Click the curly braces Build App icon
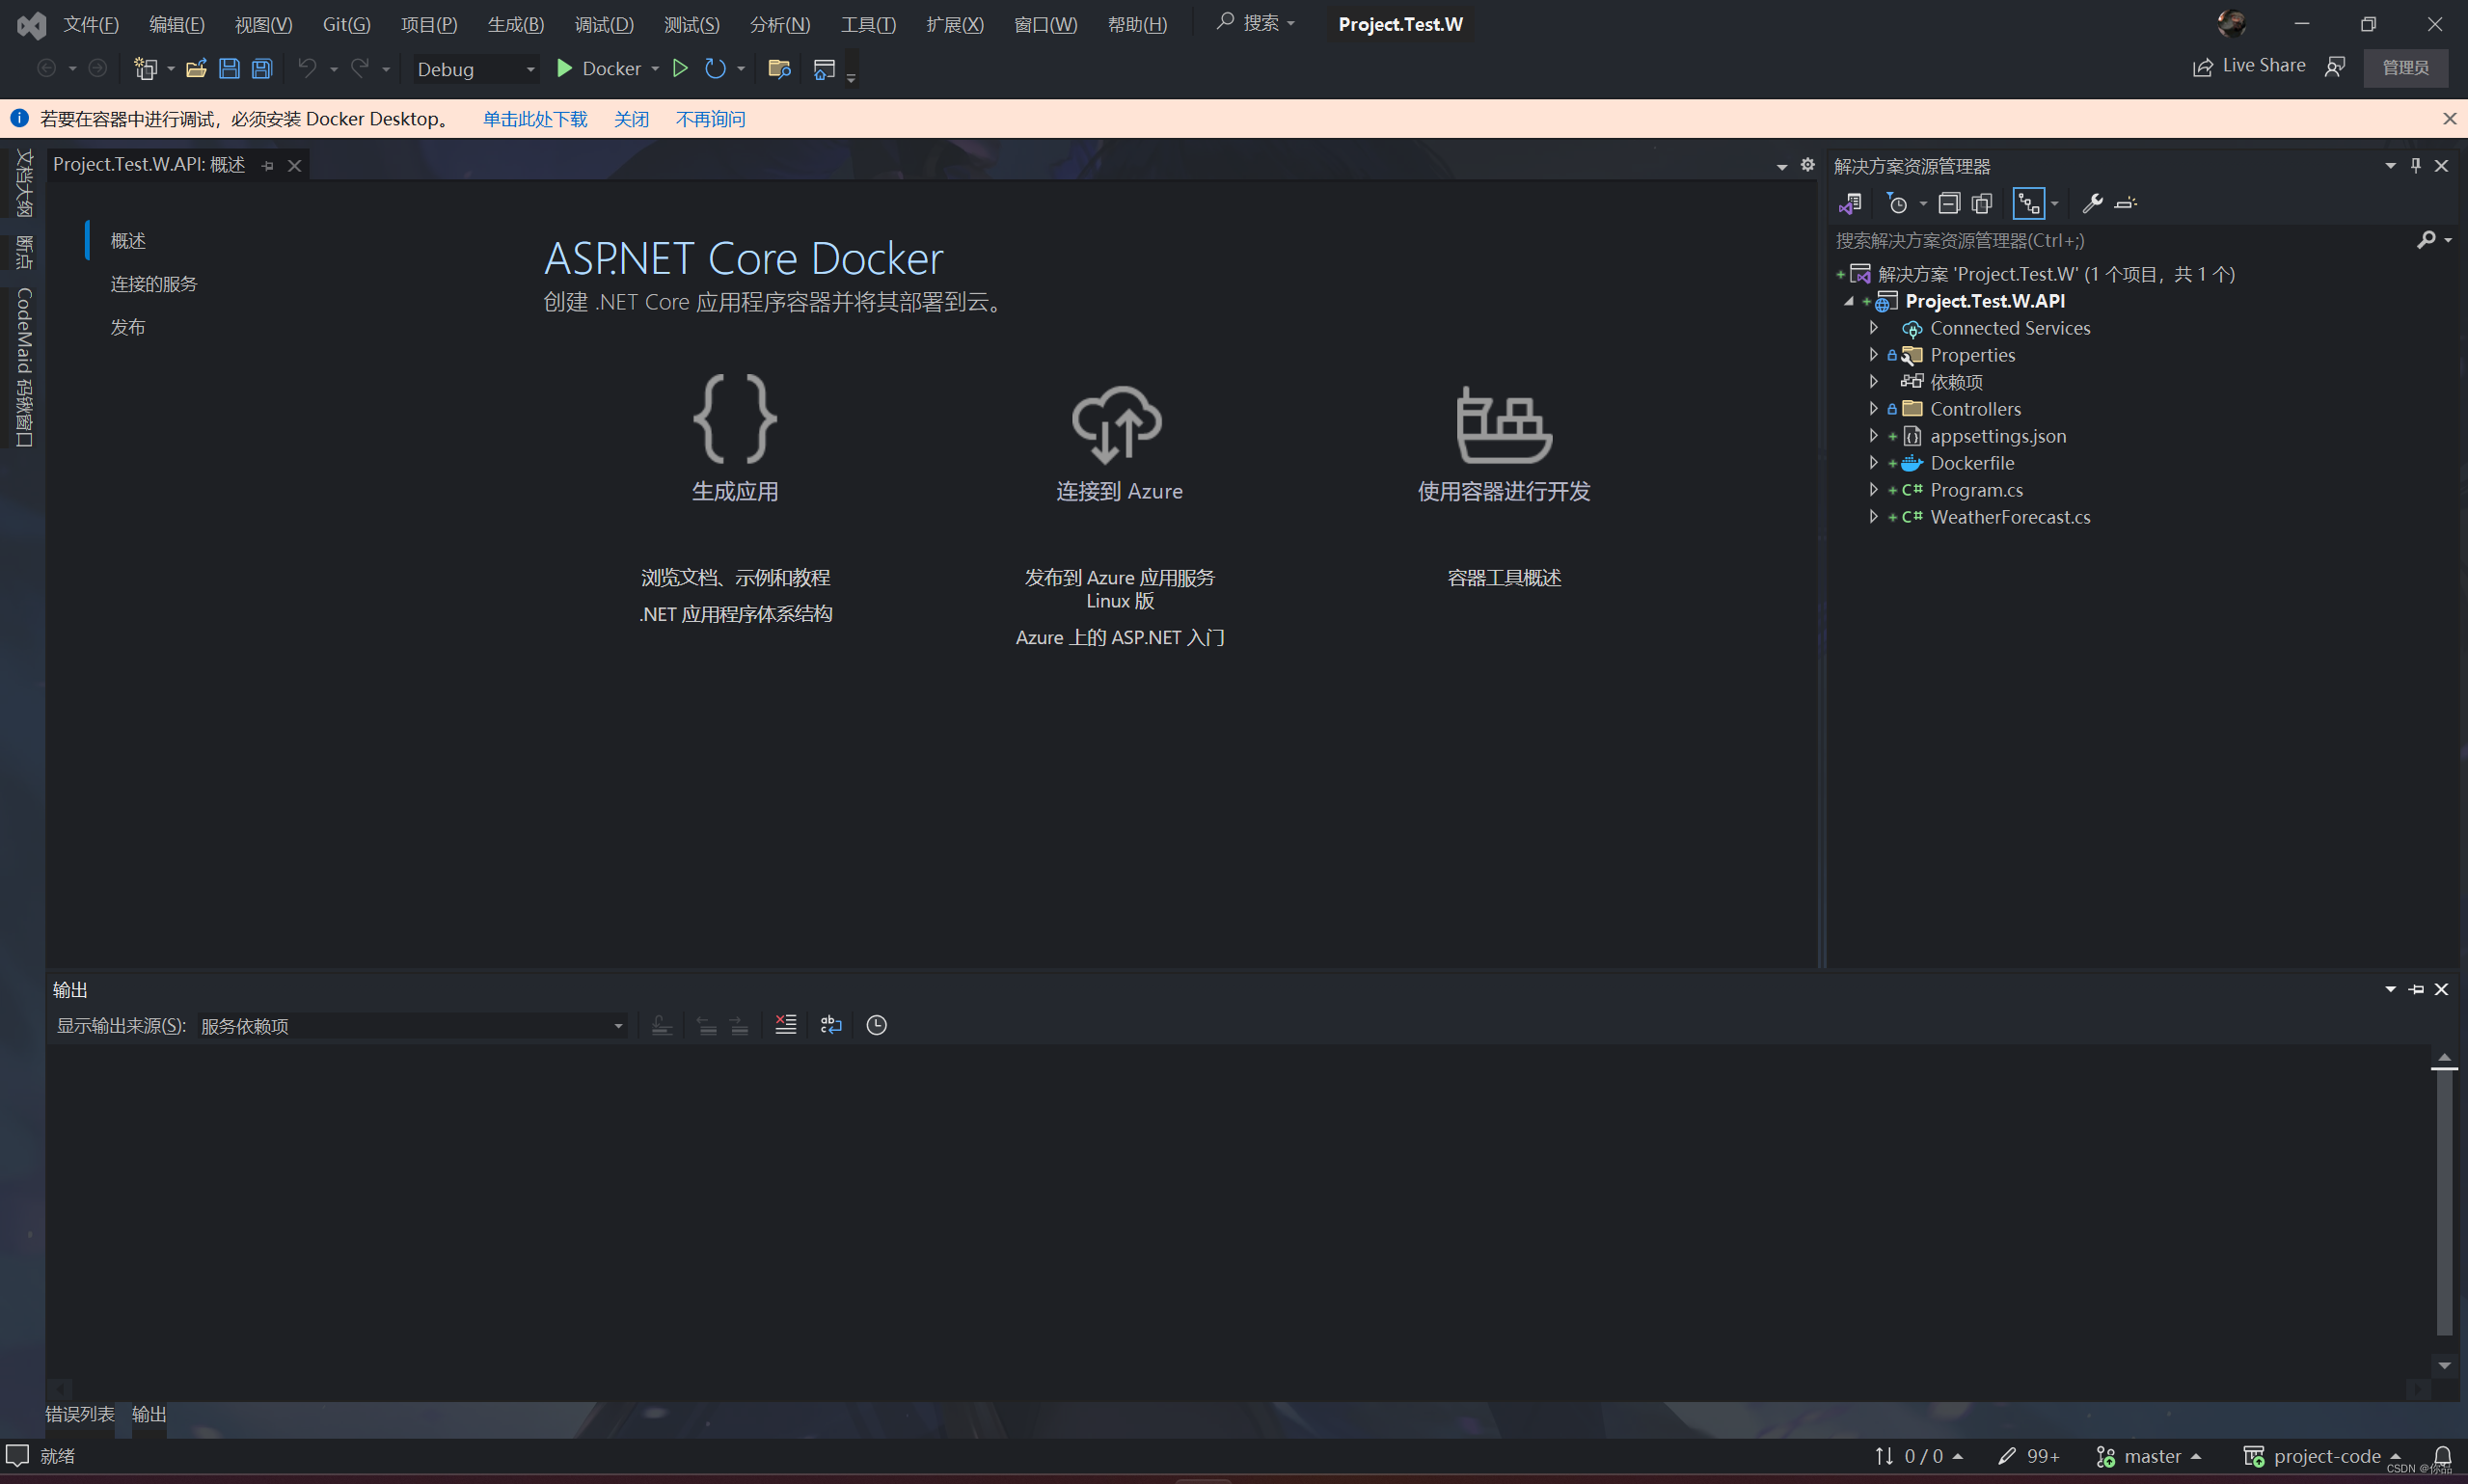 click(x=735, y=419)
